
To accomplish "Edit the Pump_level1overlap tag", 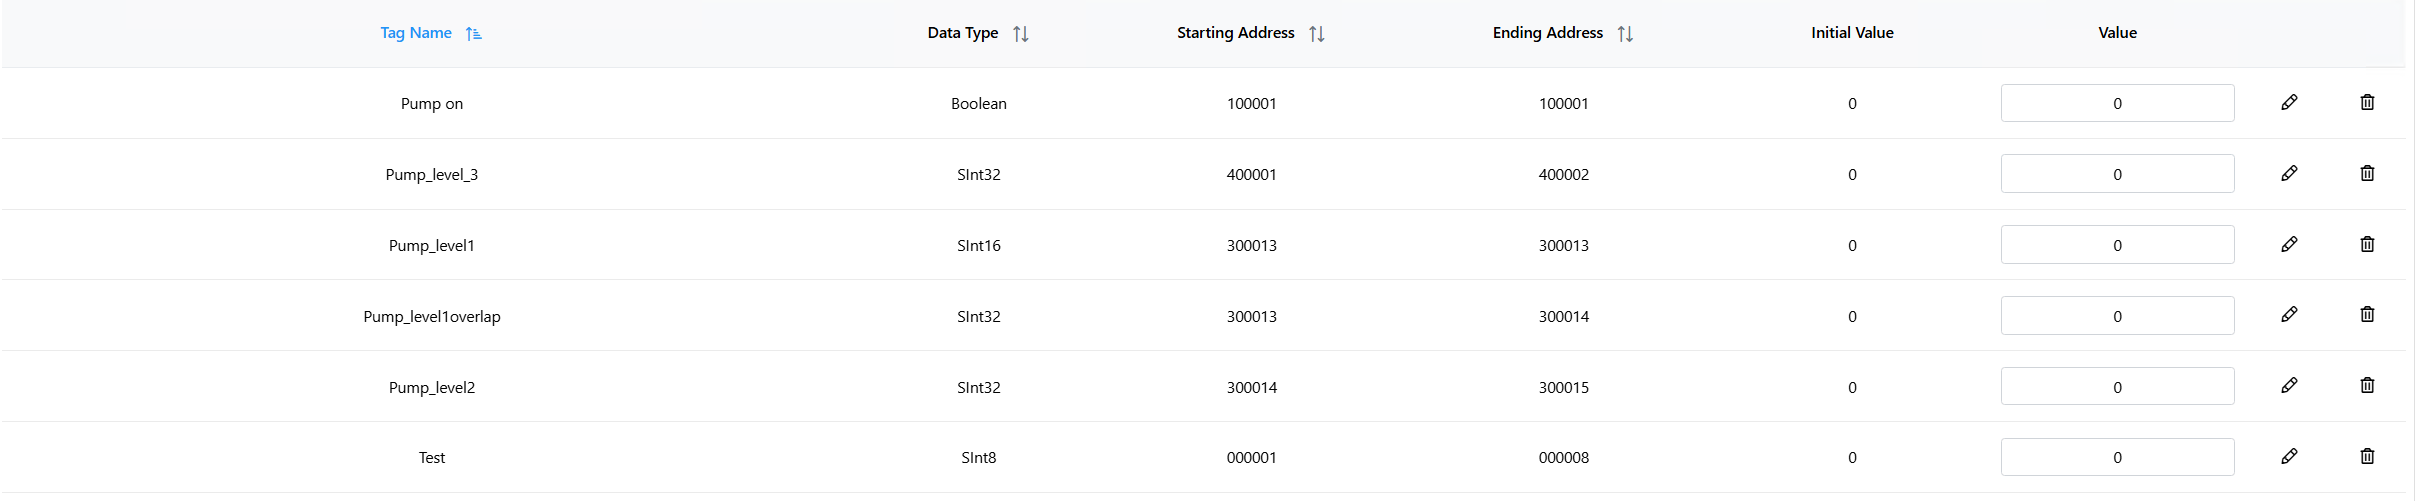I will coord(2289,314).
